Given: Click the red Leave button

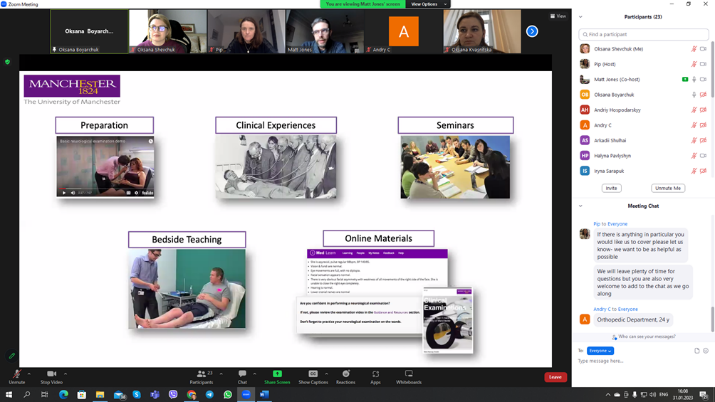Looking at the screenshot, I should [555, 377].
